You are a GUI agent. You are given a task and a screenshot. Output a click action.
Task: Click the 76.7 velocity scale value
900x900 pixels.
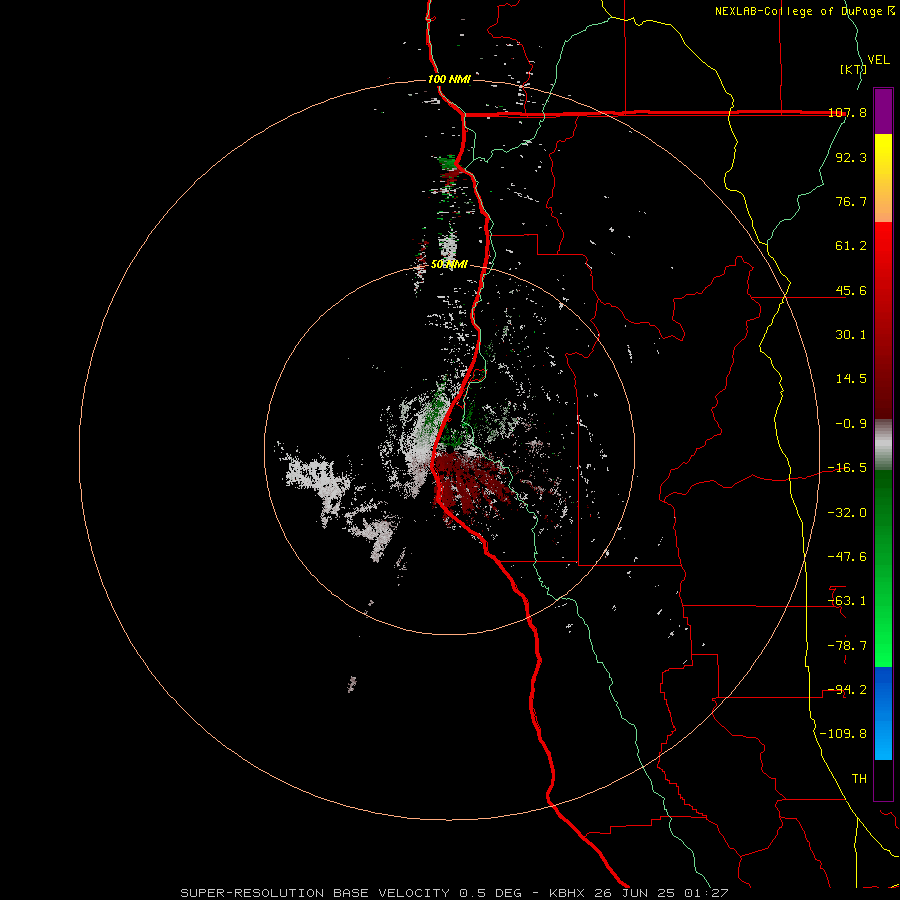tap(851, 201)
